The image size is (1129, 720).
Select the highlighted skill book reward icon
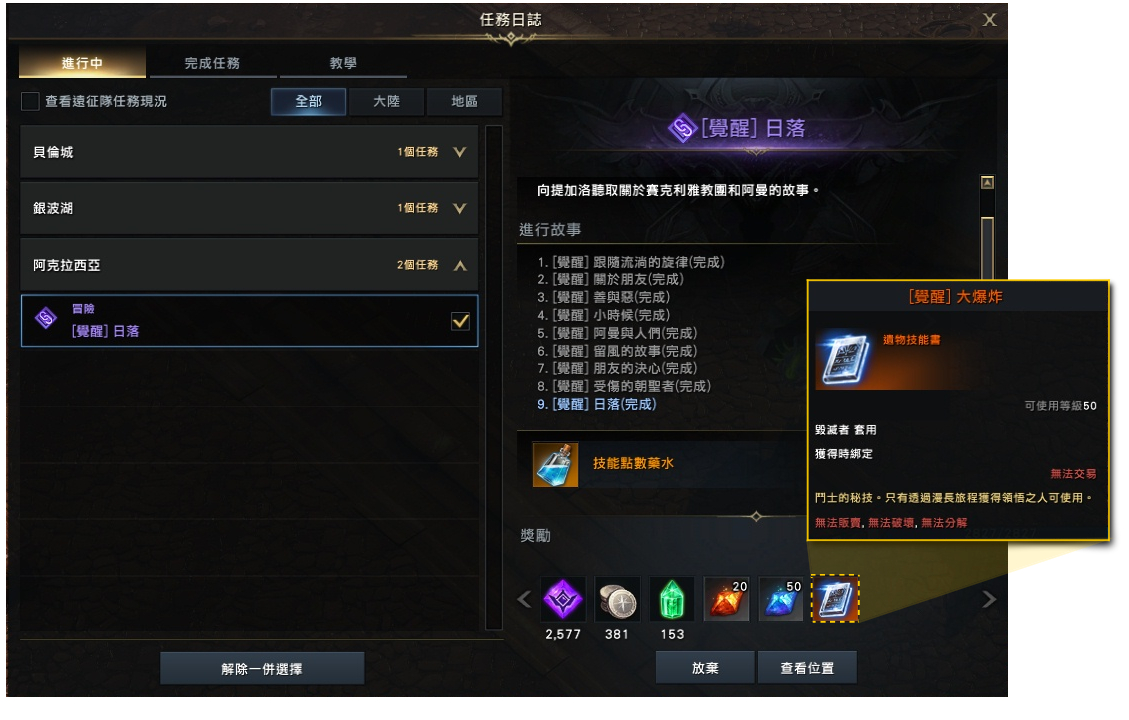pyautogui.click(x=835, y=599)
